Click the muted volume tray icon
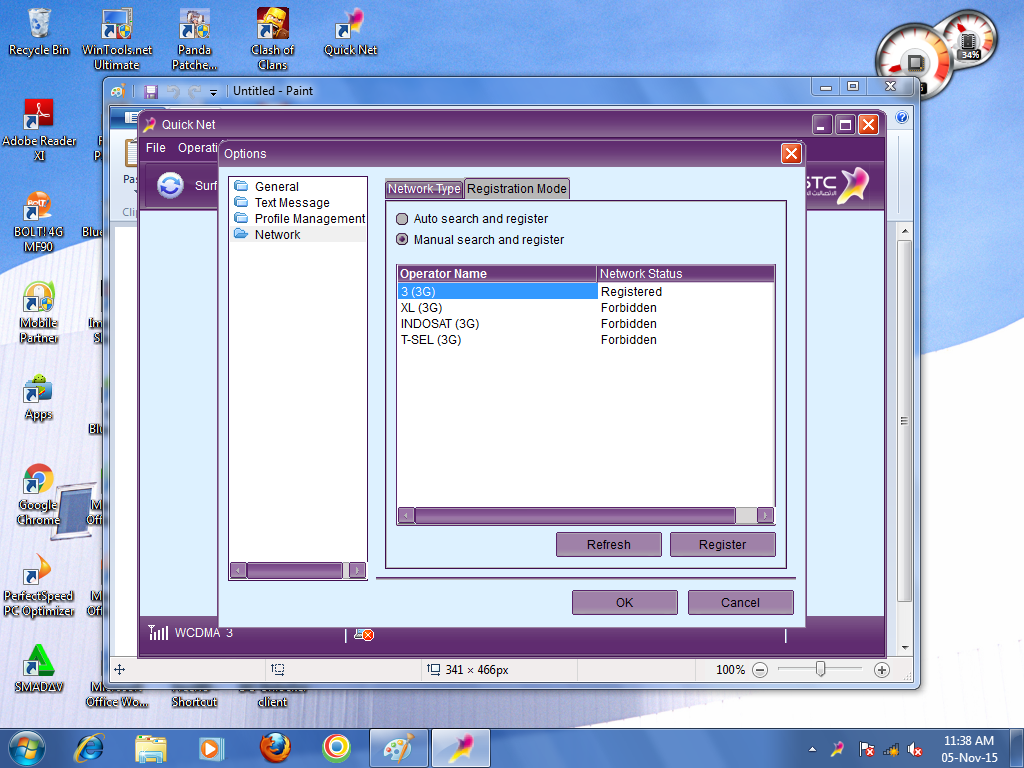Image resolution: width=1024 pixels, height=768 pixels. 914,750
